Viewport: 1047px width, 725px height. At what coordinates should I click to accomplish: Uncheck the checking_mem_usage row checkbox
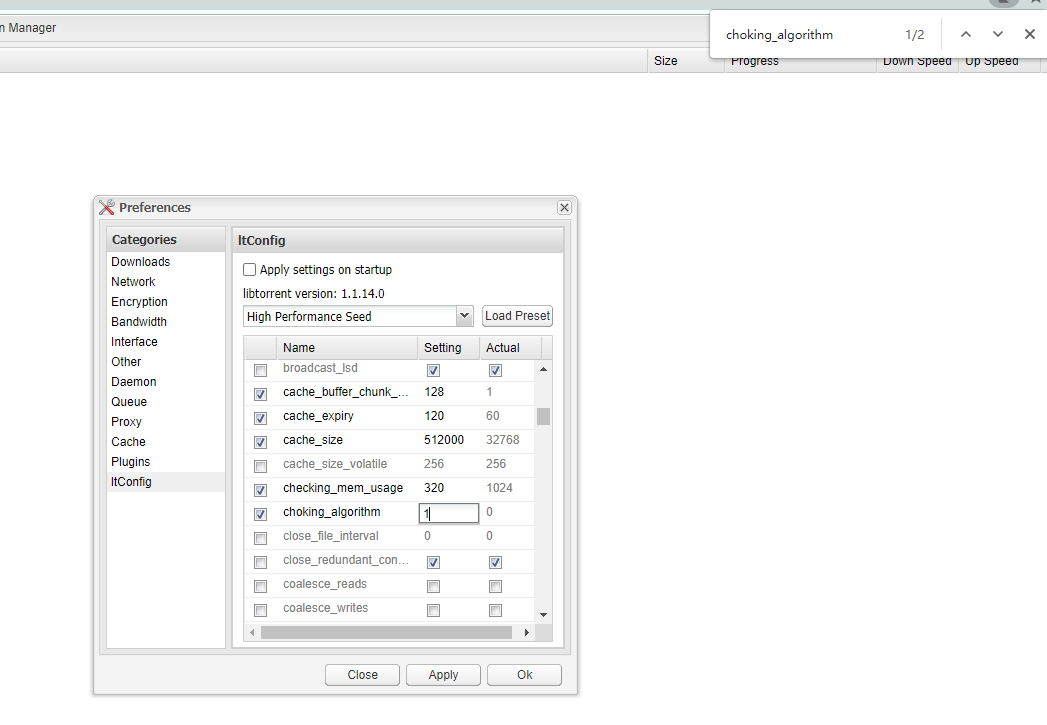(x=260, y=491)
